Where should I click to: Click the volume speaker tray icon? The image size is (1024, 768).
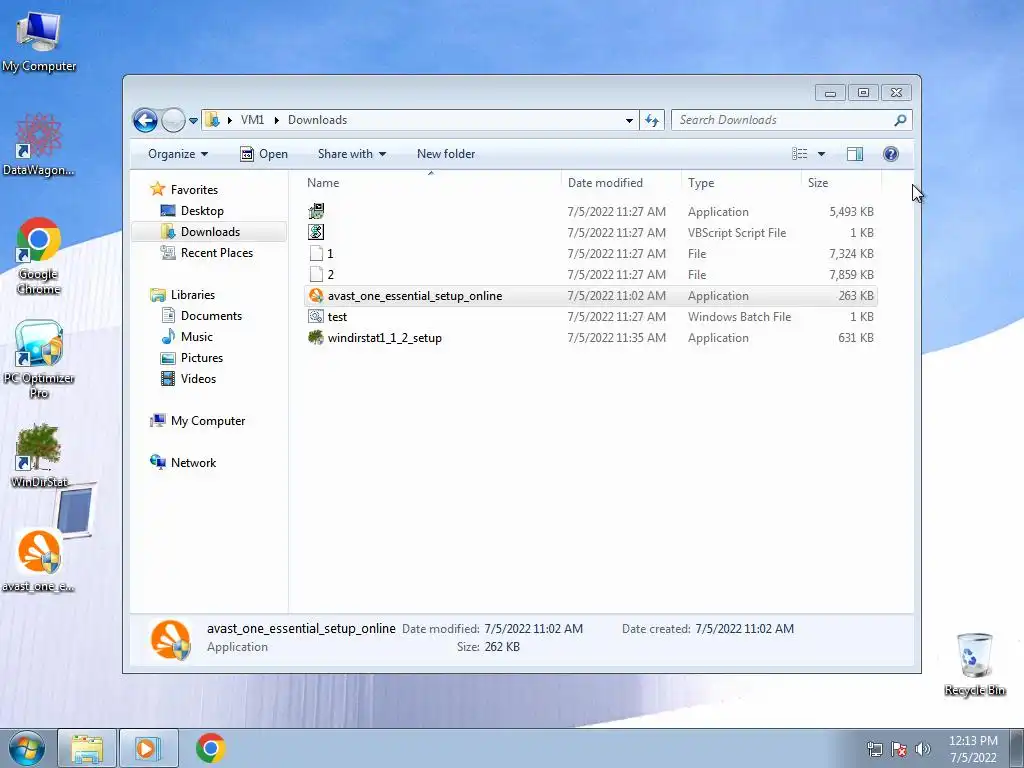pos(922,749)
